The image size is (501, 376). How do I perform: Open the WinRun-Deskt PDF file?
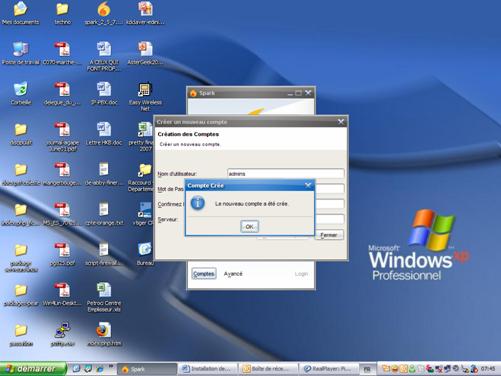tap(62, 294)
